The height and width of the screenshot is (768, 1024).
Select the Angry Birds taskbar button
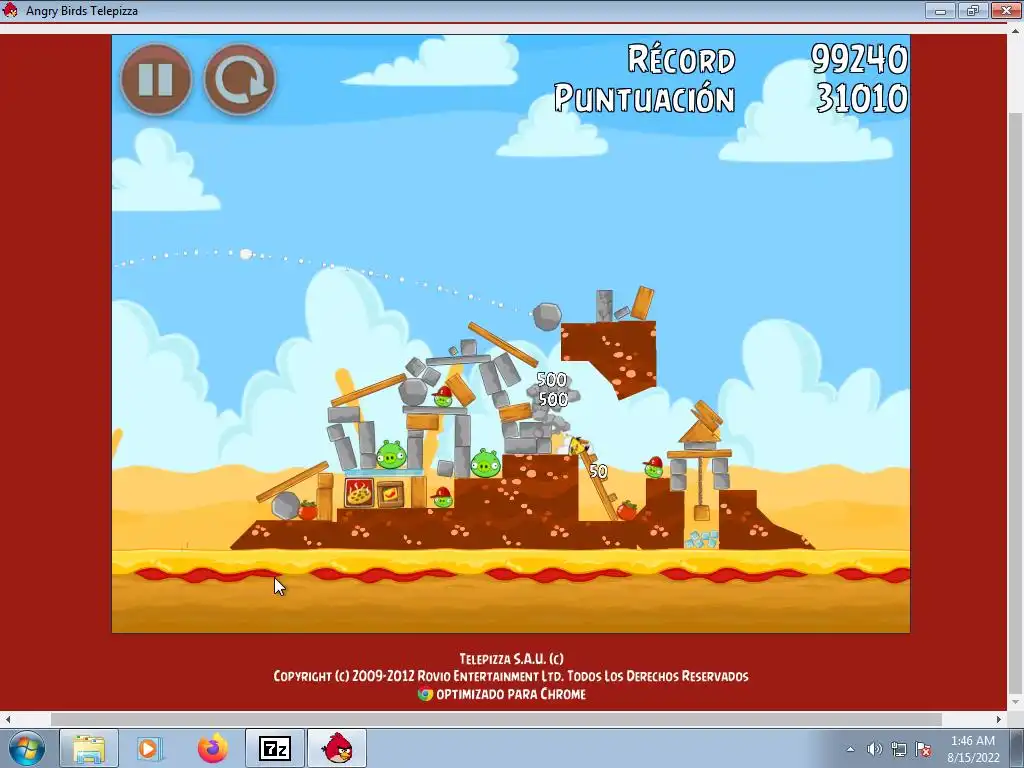[x=337, y=748]
